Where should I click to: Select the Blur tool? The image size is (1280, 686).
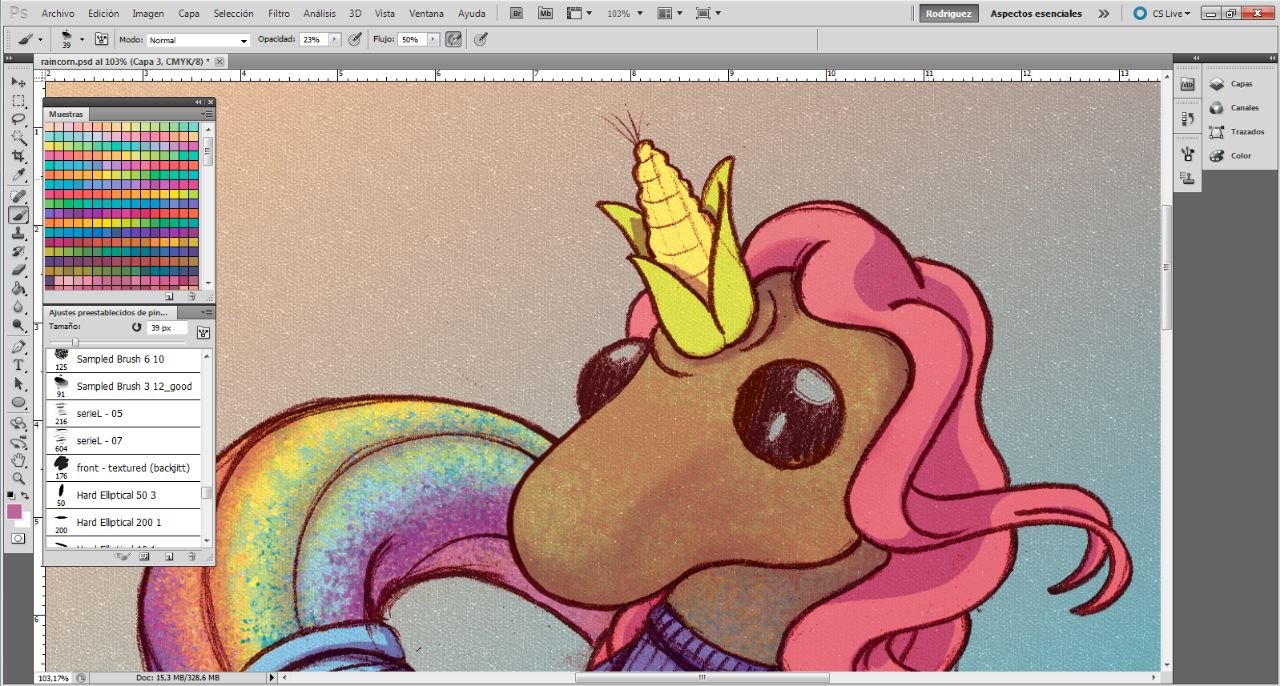click(18, 307)
